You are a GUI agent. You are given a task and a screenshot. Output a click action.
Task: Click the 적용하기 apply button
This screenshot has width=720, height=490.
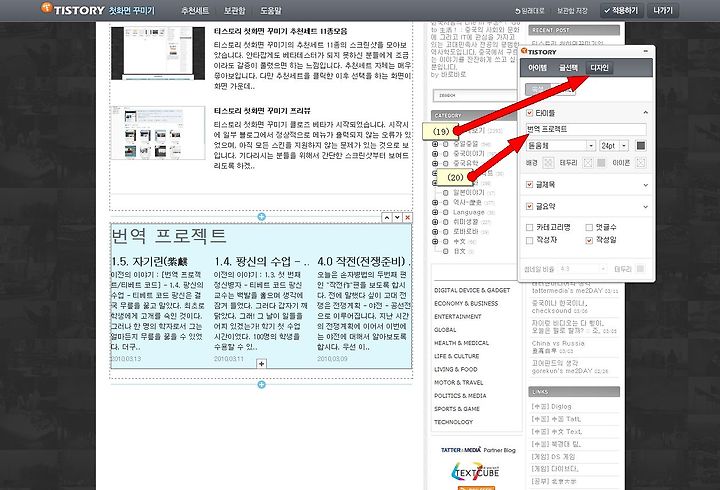click(621, 10)
